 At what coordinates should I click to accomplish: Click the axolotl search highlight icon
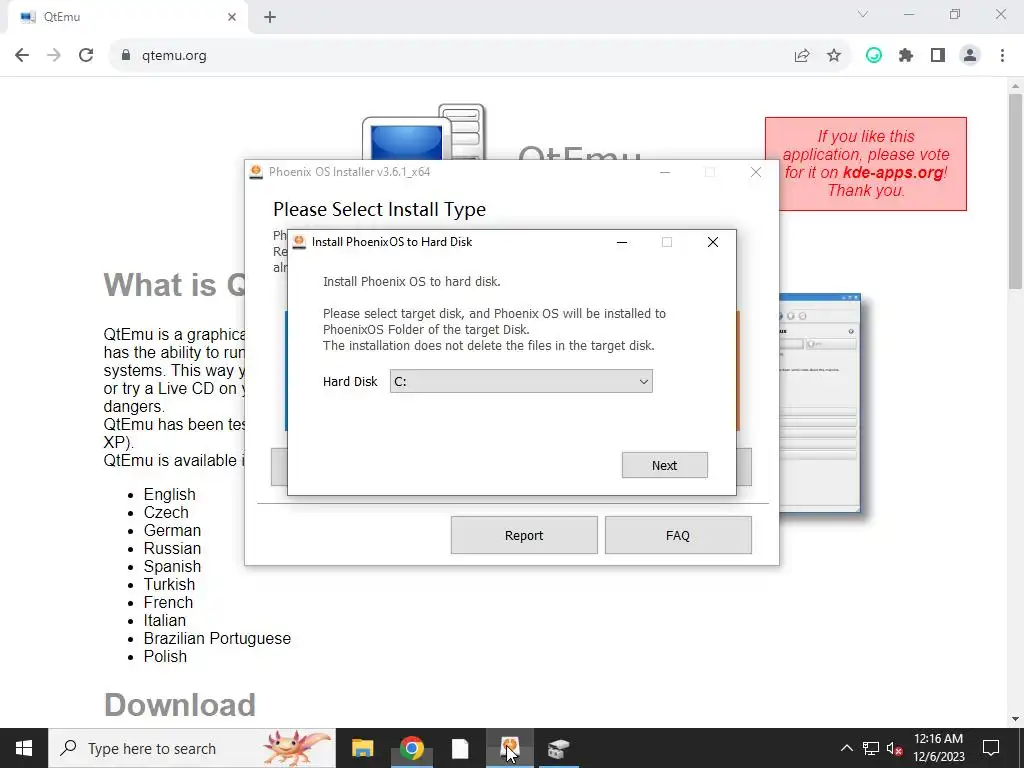tap(296, 748)
